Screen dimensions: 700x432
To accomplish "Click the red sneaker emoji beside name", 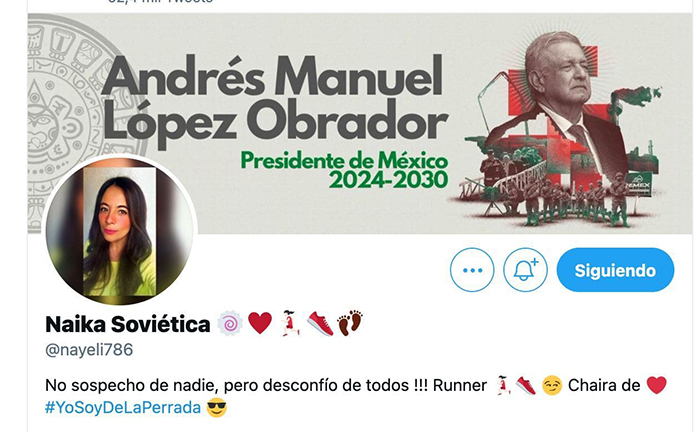I will 320,323.
